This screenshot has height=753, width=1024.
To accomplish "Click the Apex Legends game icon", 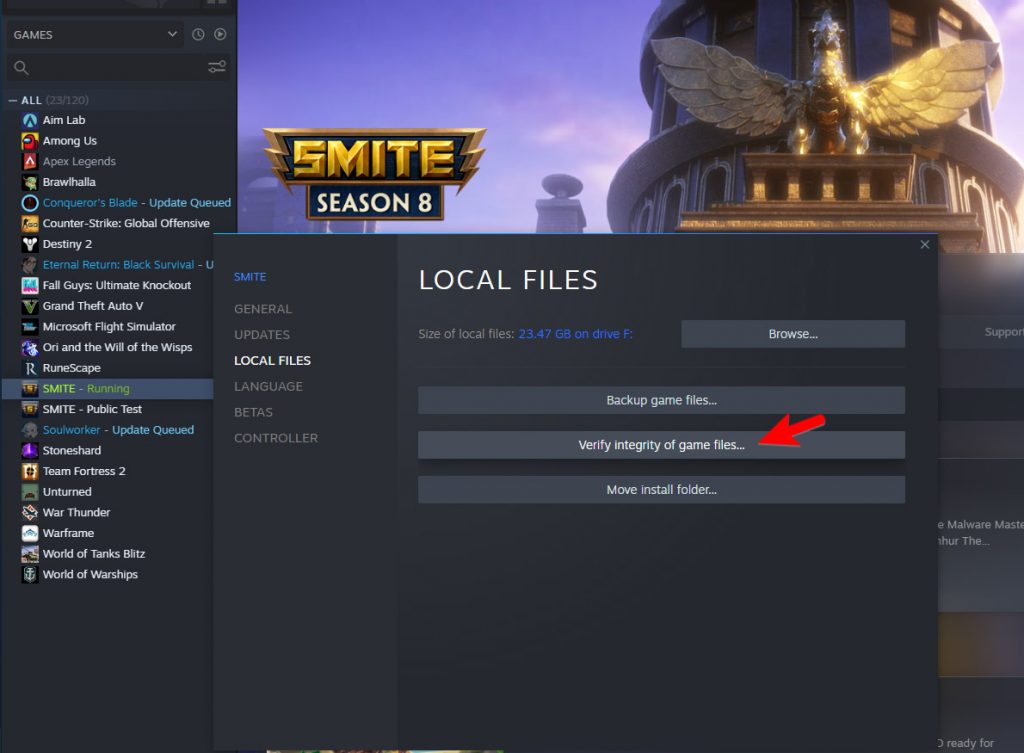I will [x=29, y=161].
